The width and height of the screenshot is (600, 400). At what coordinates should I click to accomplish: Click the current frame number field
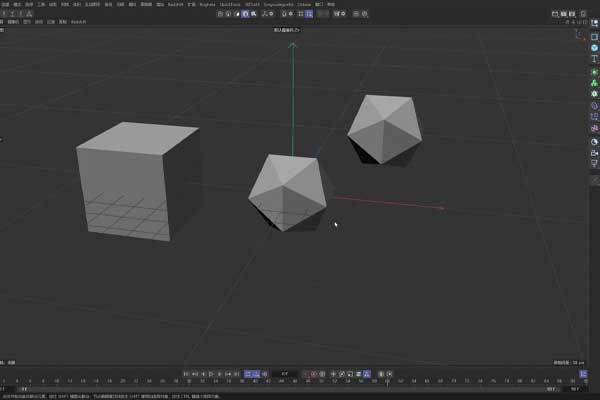pyautogui.click(x=285, y=374)
